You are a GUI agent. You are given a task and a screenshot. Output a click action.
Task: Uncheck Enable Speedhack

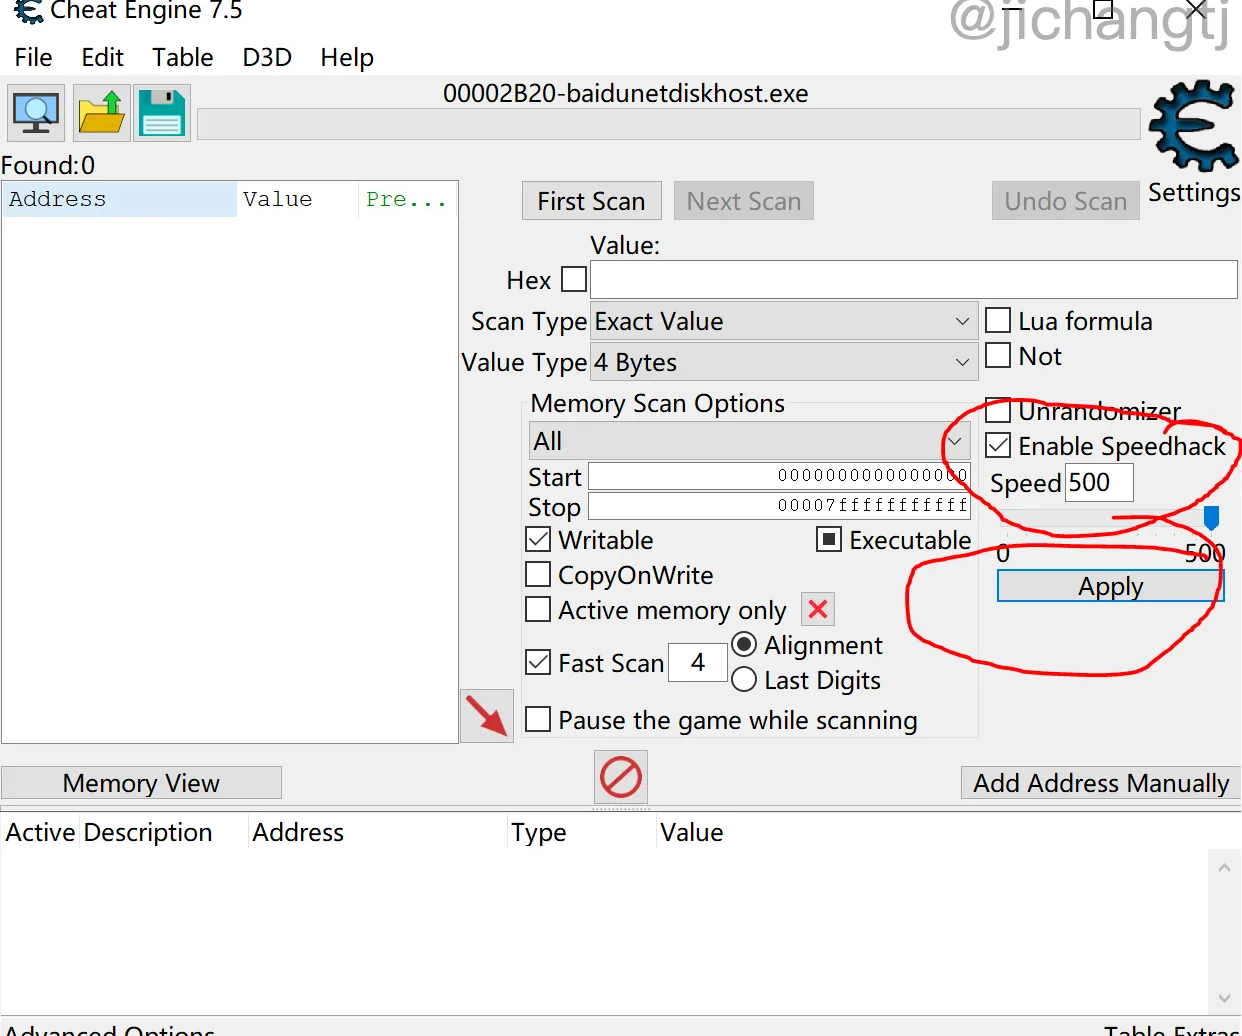pos(998,445)
